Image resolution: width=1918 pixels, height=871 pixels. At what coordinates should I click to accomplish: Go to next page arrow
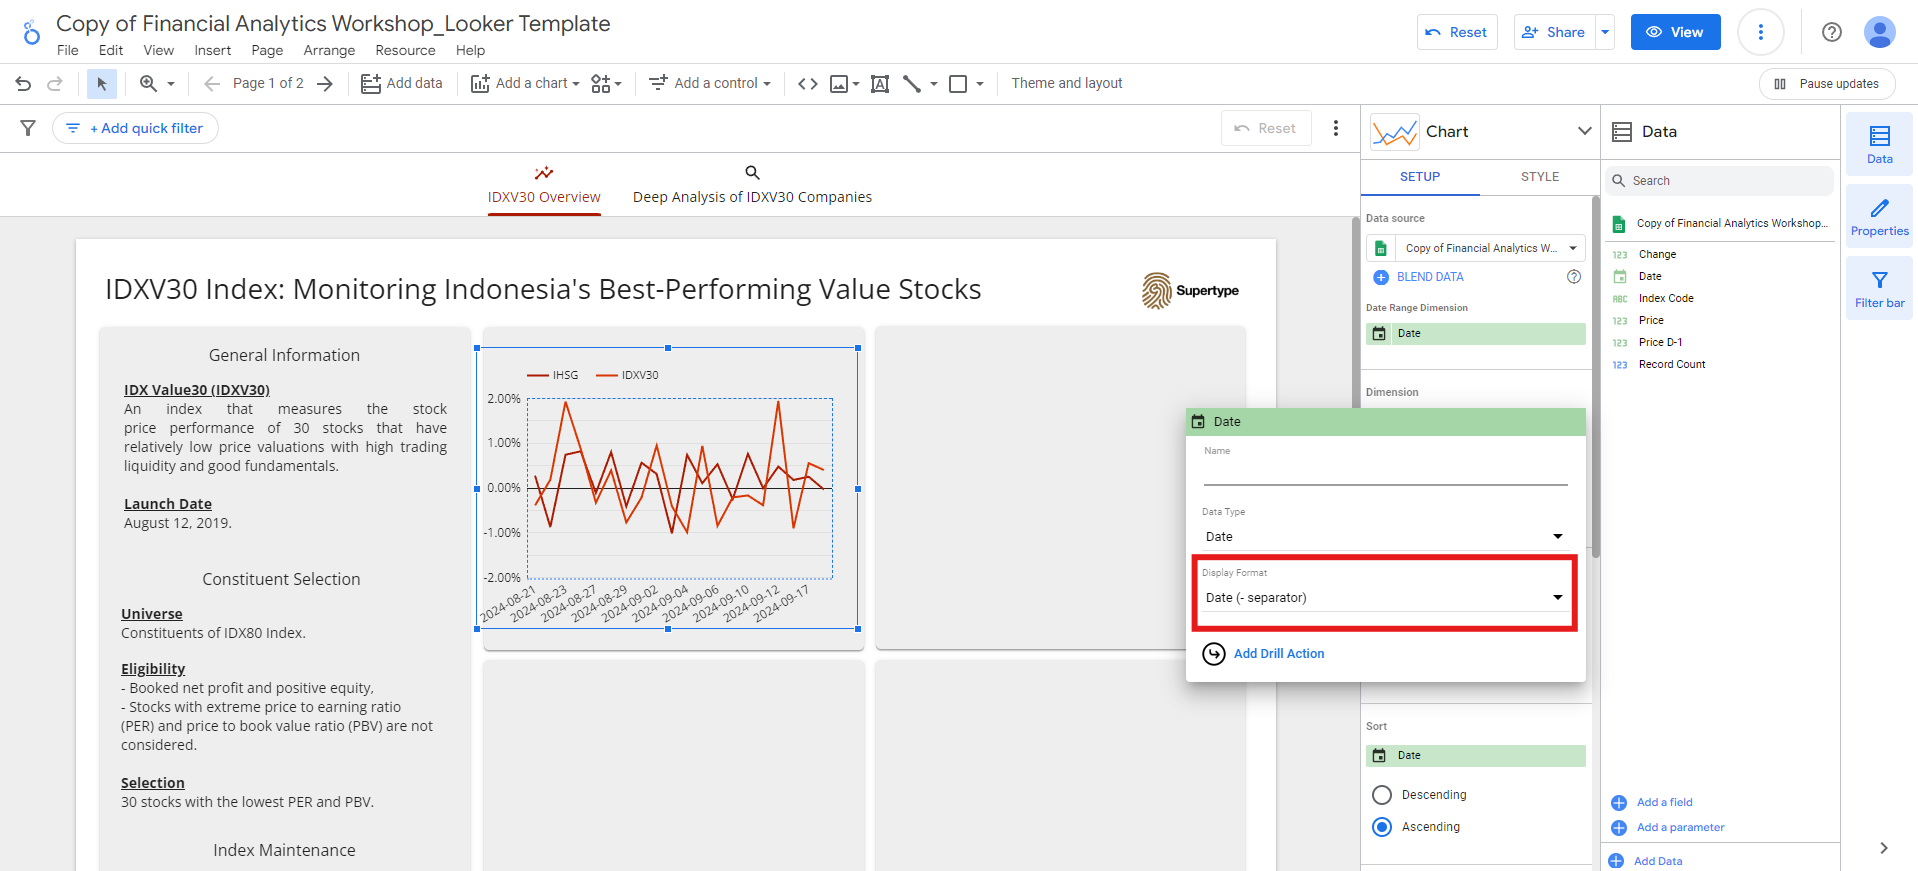point(325,84)
